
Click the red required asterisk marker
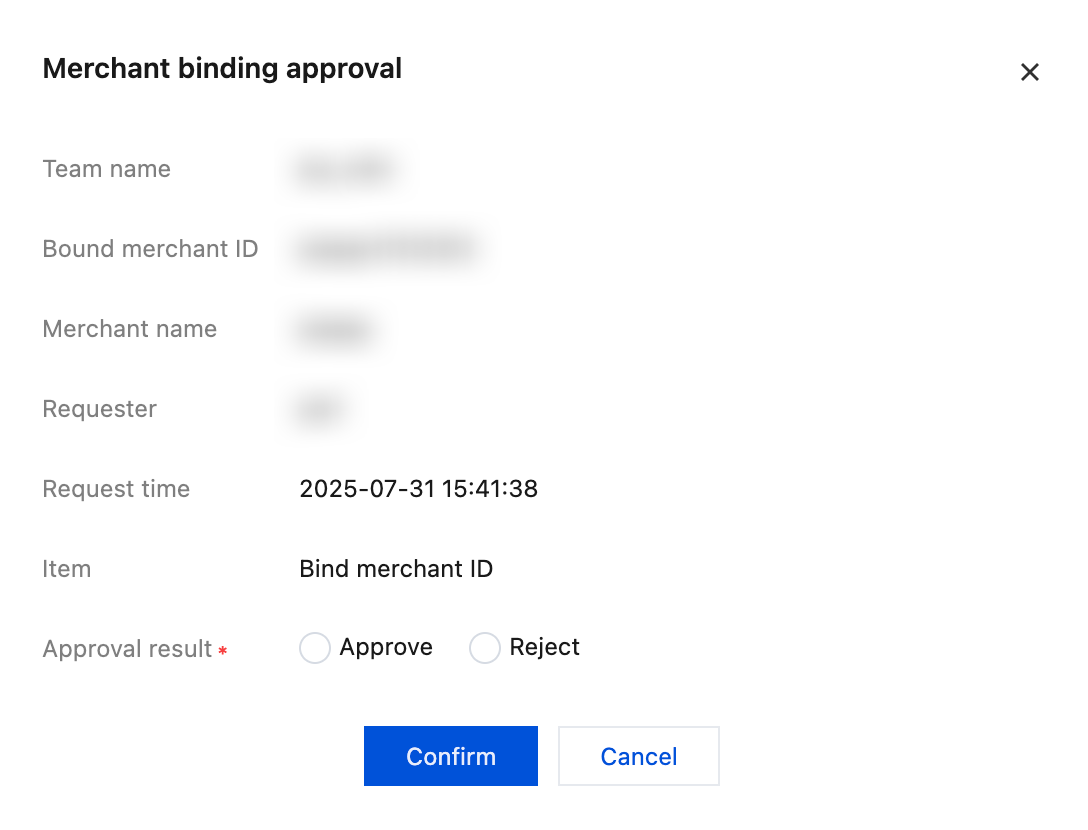tap(223, 651)
